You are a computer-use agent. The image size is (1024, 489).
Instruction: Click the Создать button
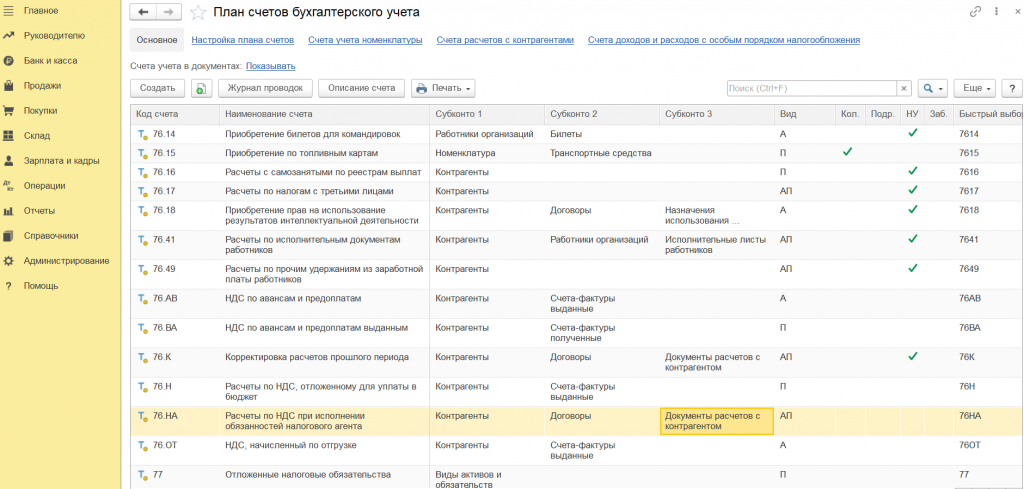pyautogui.click(x=157, y=89)
